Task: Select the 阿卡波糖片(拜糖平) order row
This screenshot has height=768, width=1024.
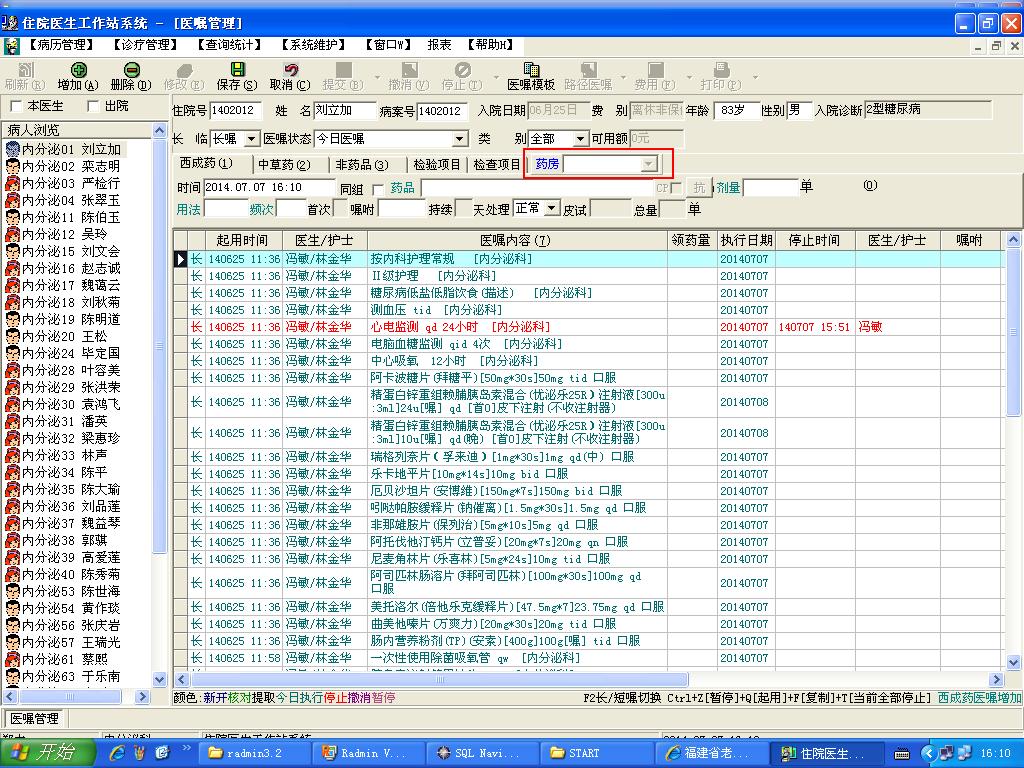Action: click(588, 377)
